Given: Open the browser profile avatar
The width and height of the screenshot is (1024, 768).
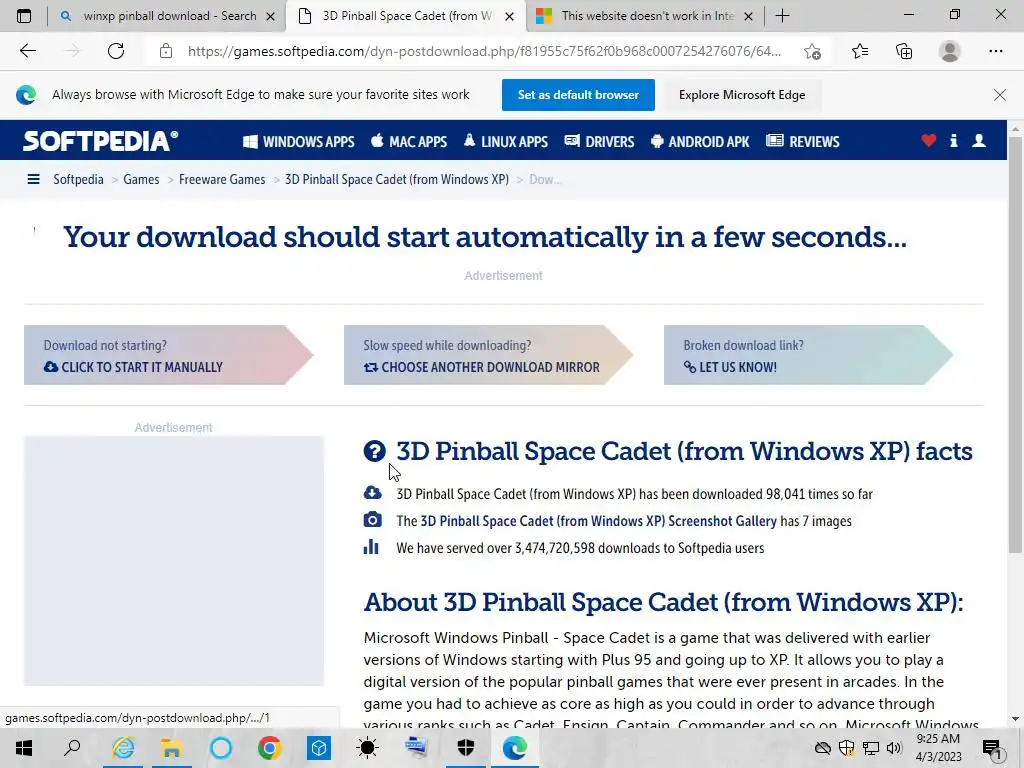Looking at the screenshot, I should click(x=950, y=51).
